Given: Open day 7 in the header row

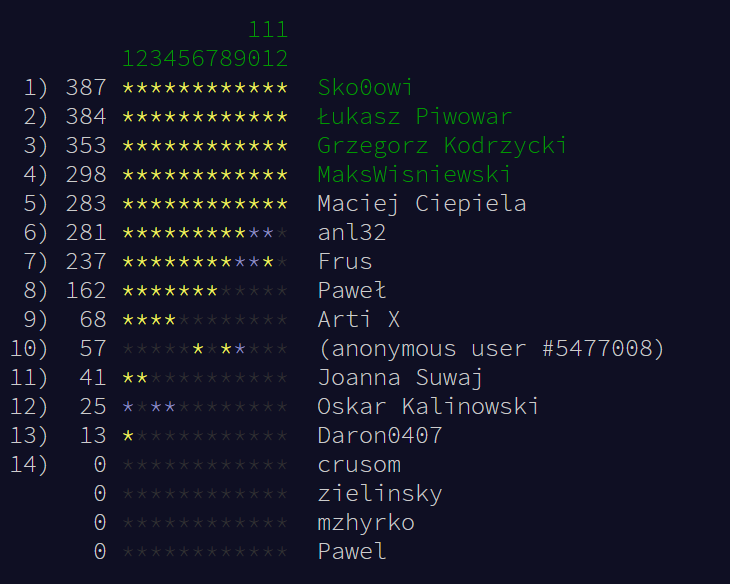Looking at the screenshot, I should (212, 58).
